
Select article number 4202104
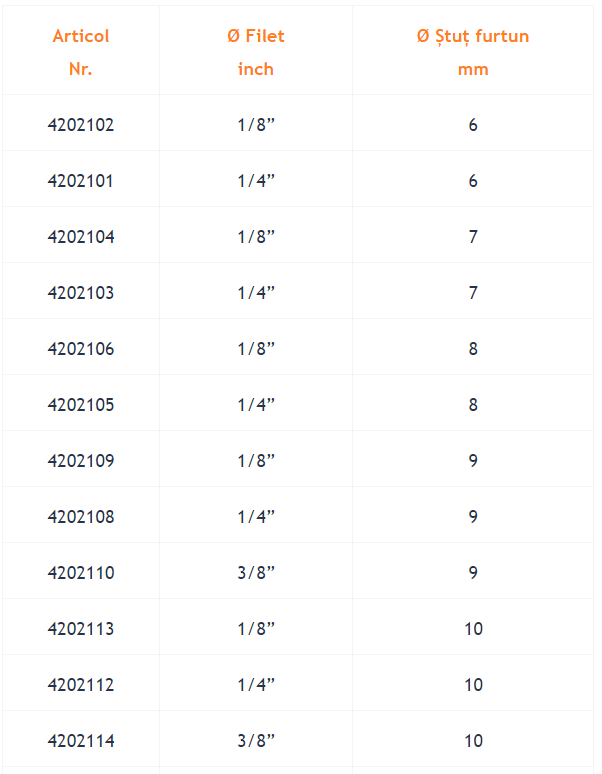pyautogui.click(x=81, y=236)
